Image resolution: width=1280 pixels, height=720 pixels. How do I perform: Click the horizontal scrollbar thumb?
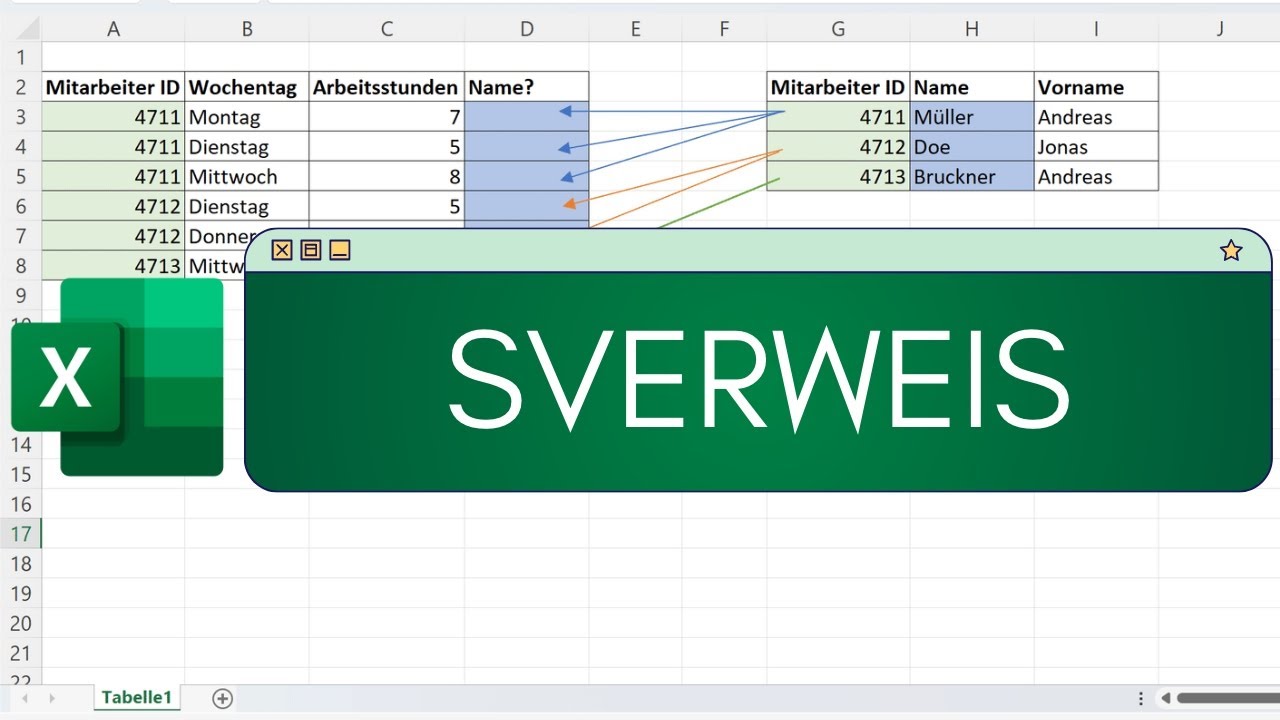pos(1229,698)
